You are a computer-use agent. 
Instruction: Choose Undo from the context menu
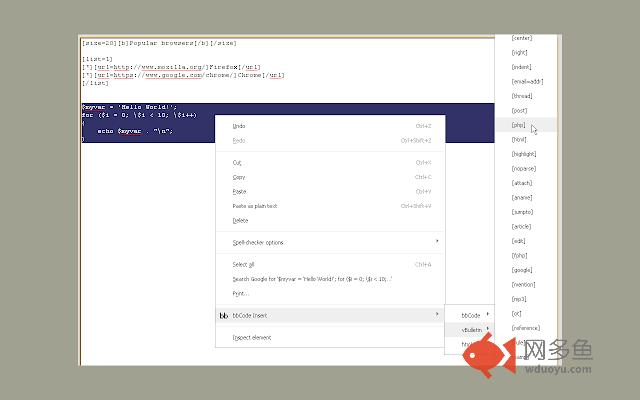239,126
